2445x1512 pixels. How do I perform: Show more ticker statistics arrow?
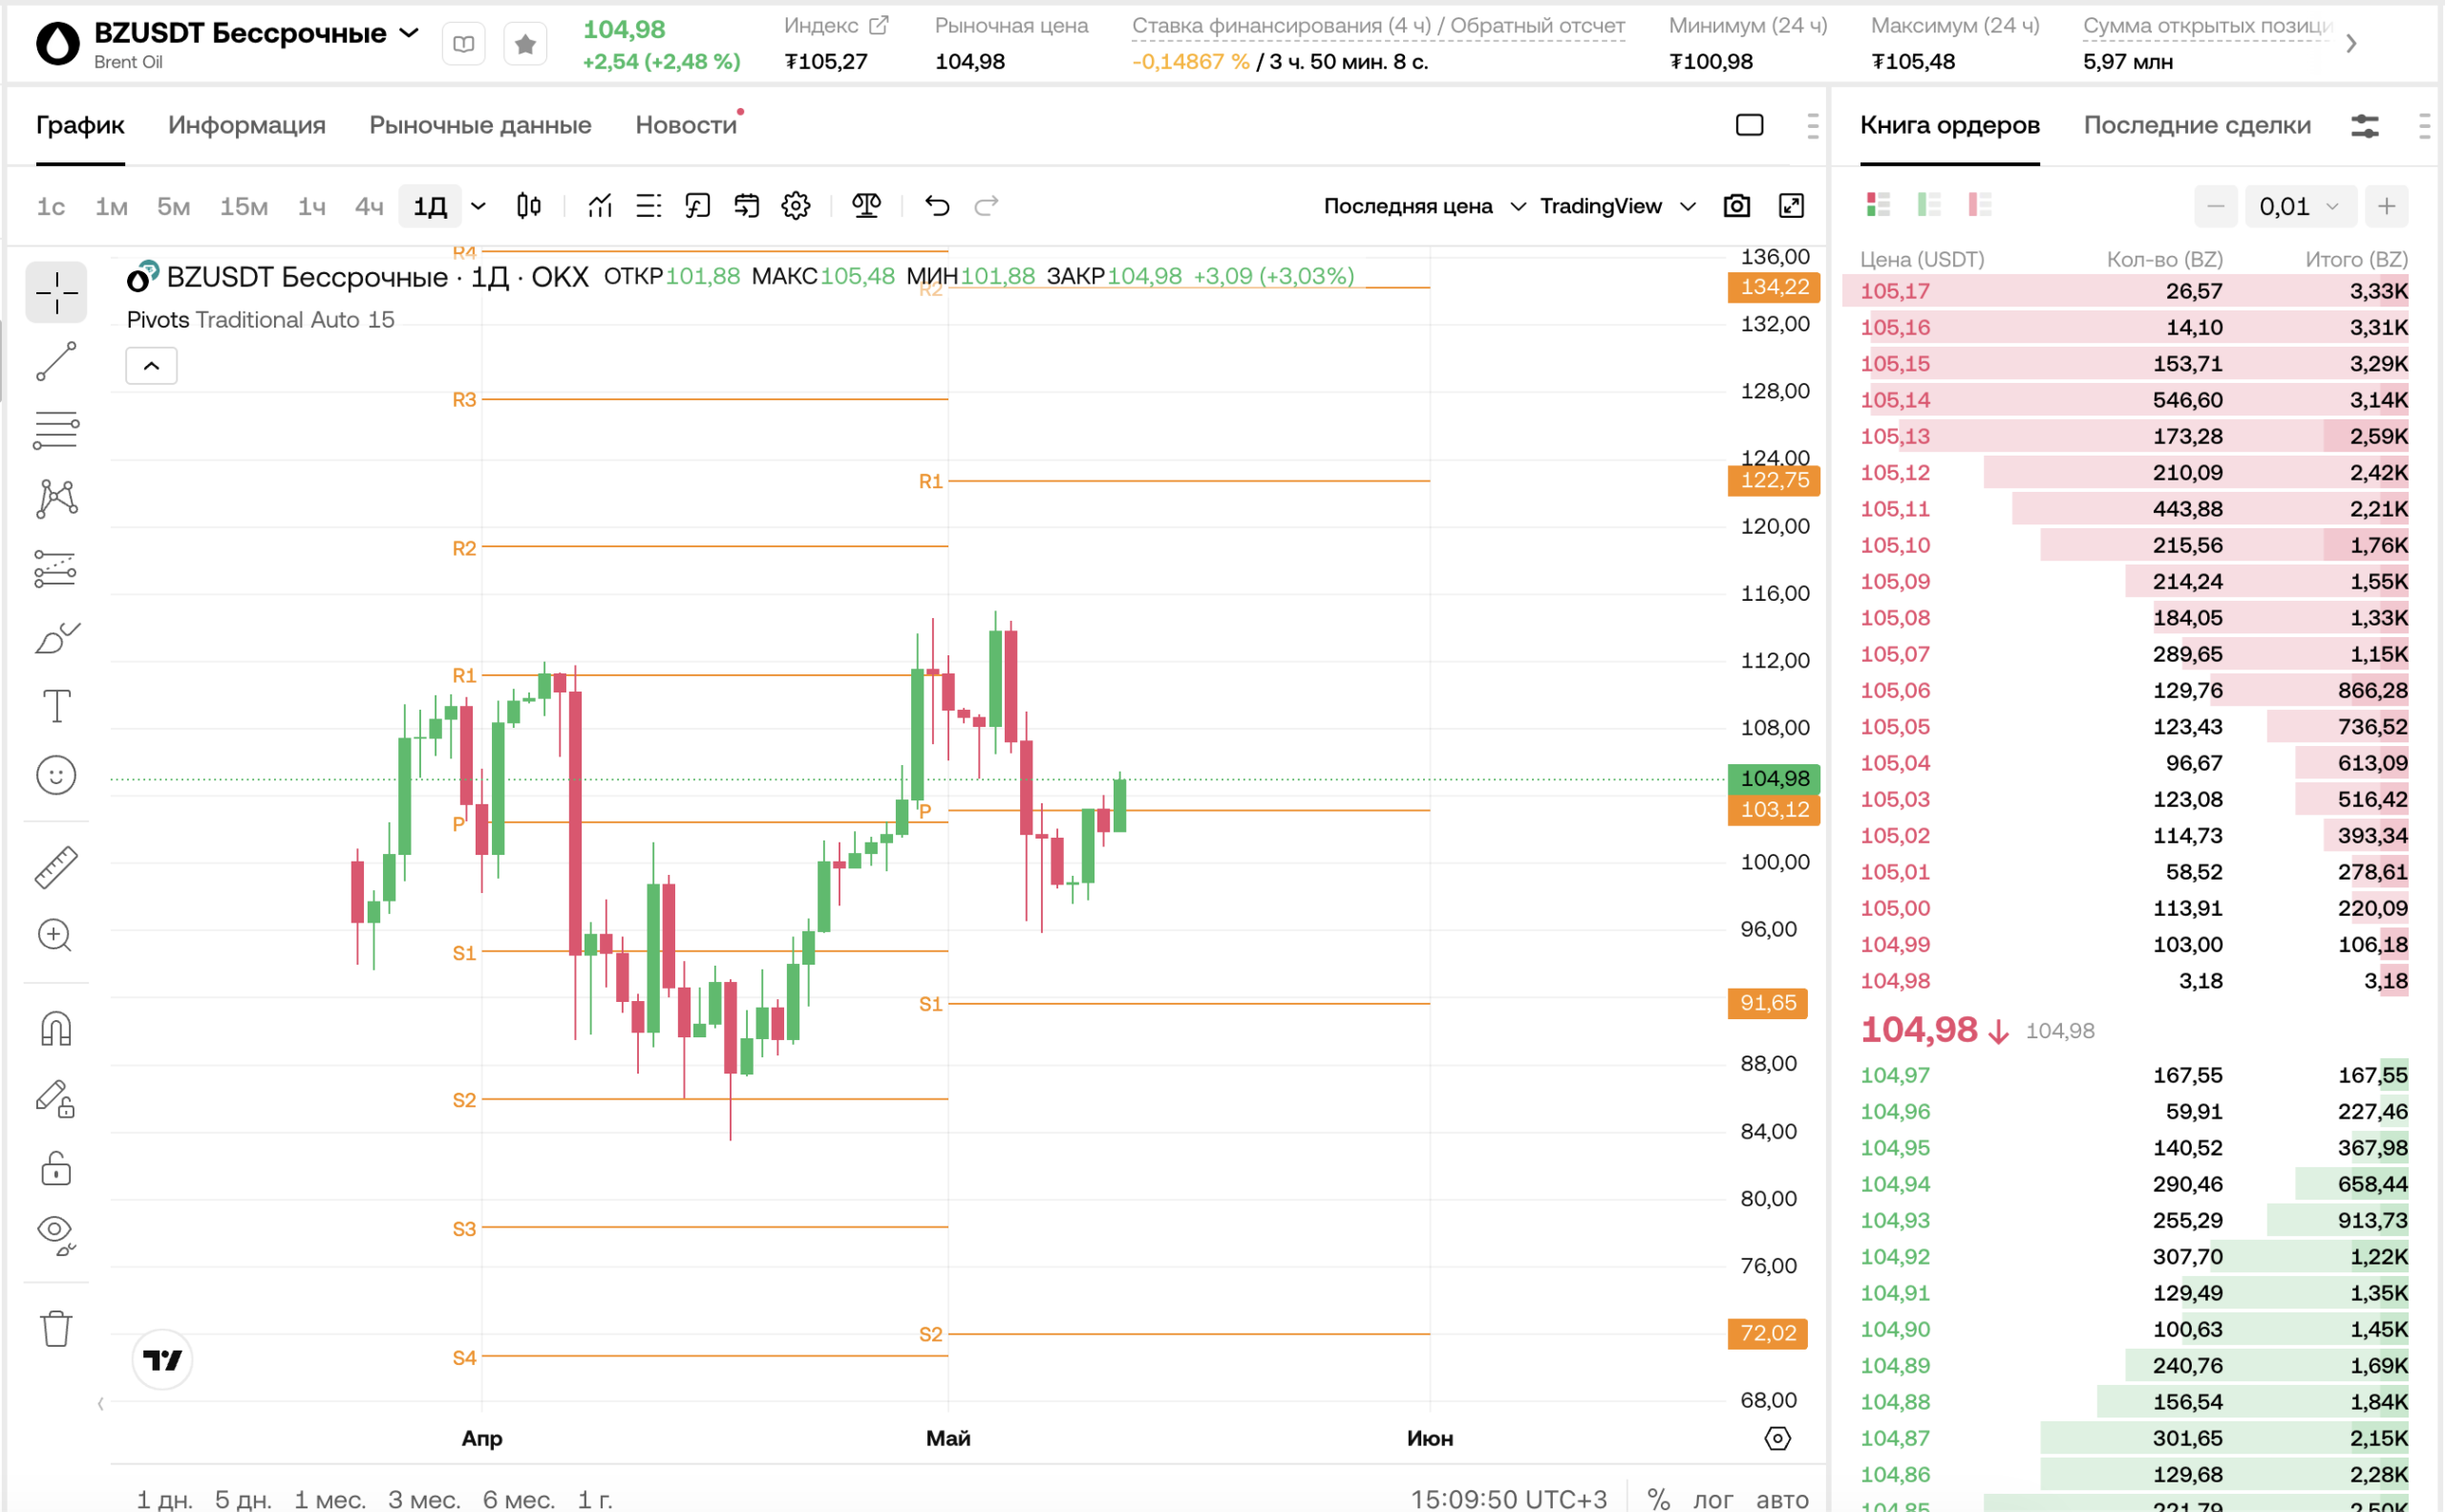coord(2351,44)
